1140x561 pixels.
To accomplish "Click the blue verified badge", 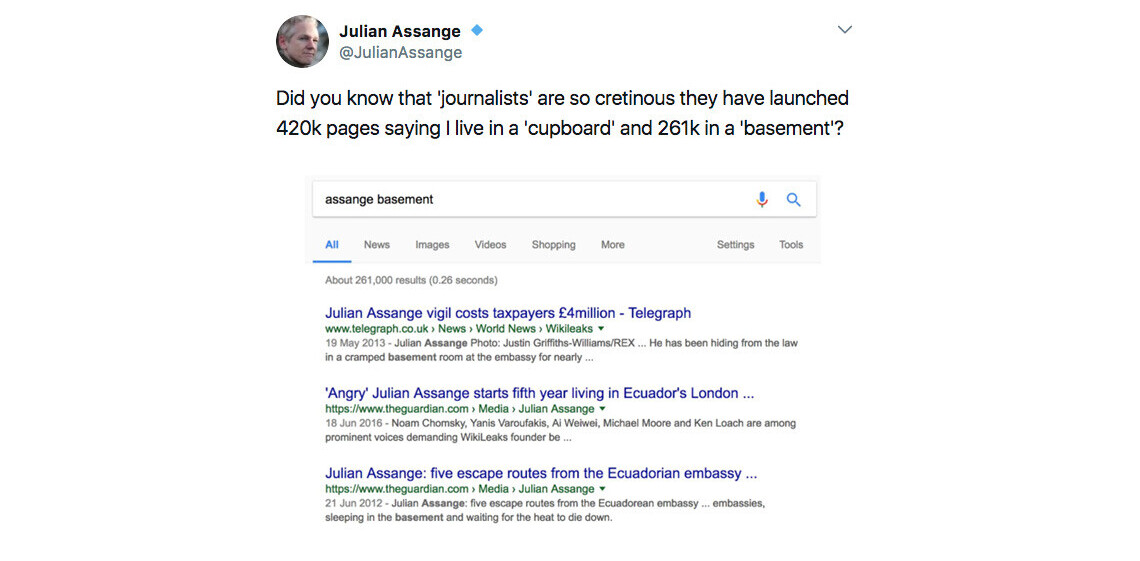I will point(478,31).
